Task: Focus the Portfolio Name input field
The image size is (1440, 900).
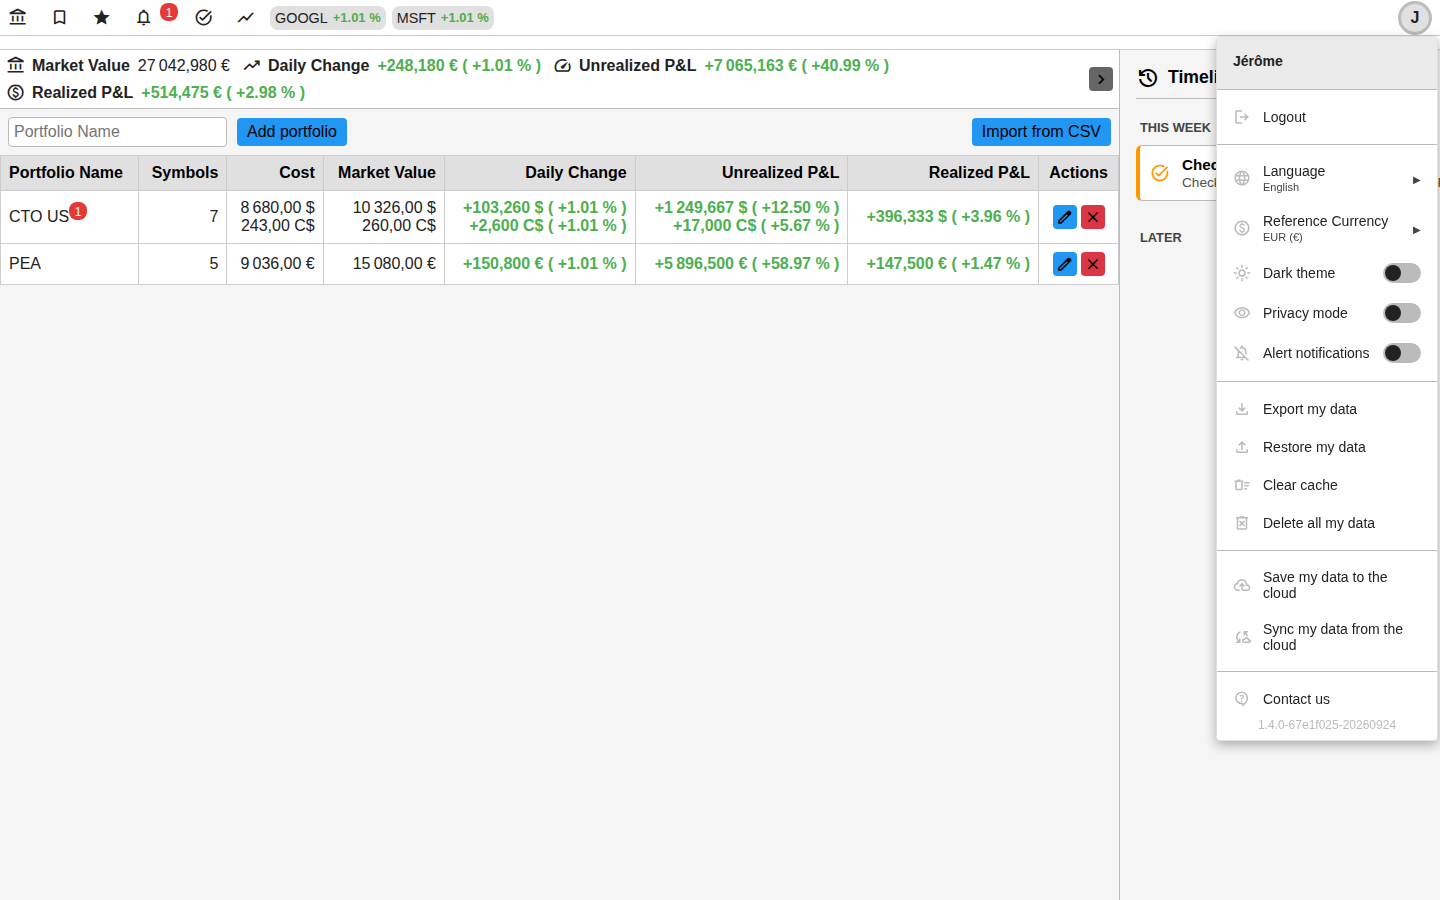Action: [x=118, y=132]
